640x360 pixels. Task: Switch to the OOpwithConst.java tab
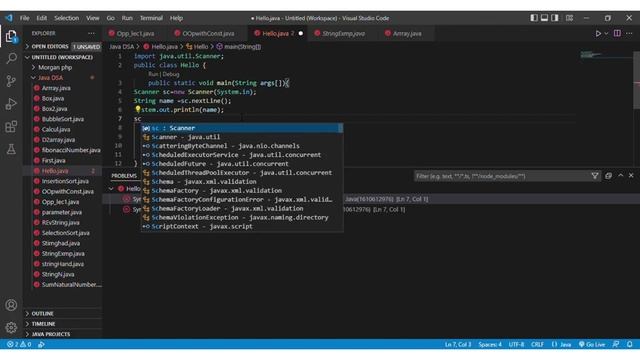(208, 33)
